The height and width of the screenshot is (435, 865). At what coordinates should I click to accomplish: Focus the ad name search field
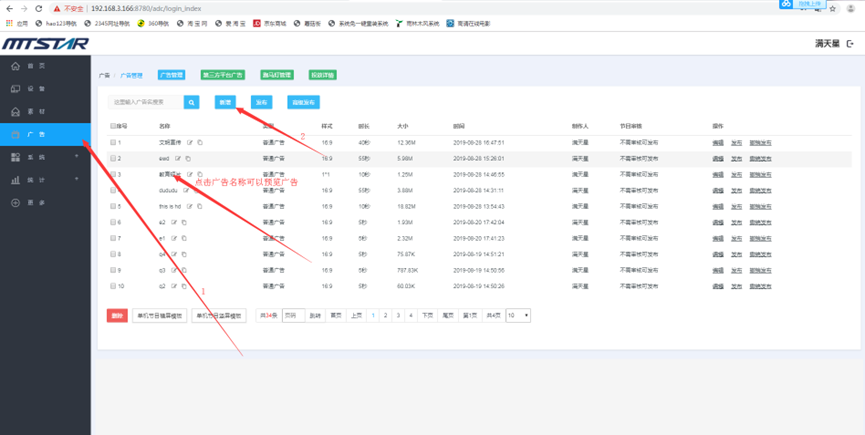pyautogui.click(x=146, y=102)
